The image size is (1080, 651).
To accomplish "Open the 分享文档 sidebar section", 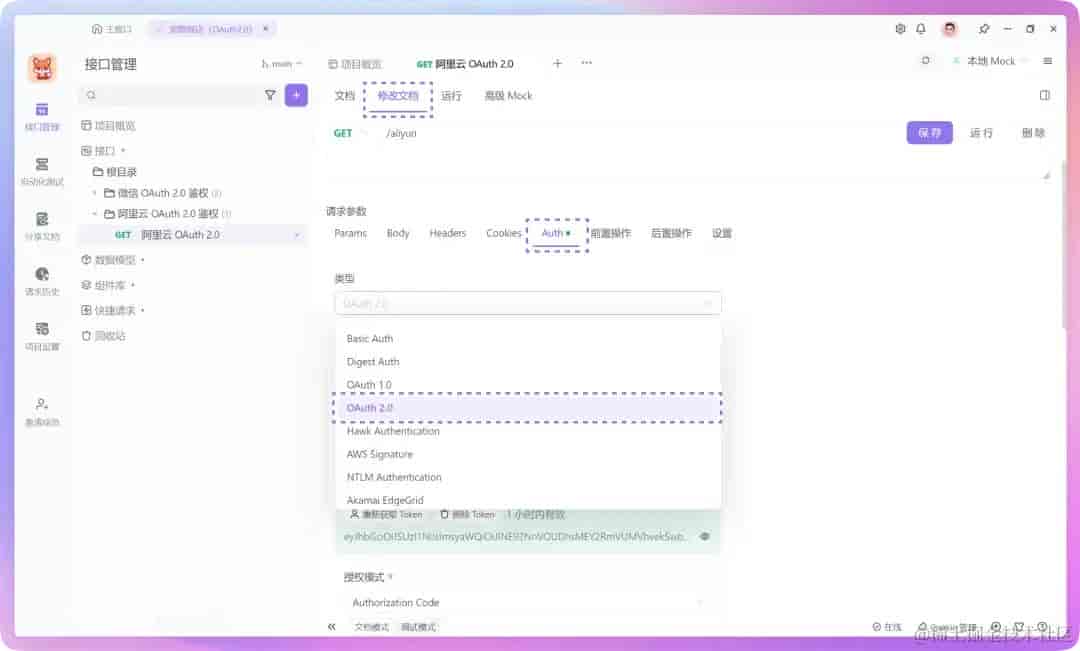I will [x=42, y=226].
